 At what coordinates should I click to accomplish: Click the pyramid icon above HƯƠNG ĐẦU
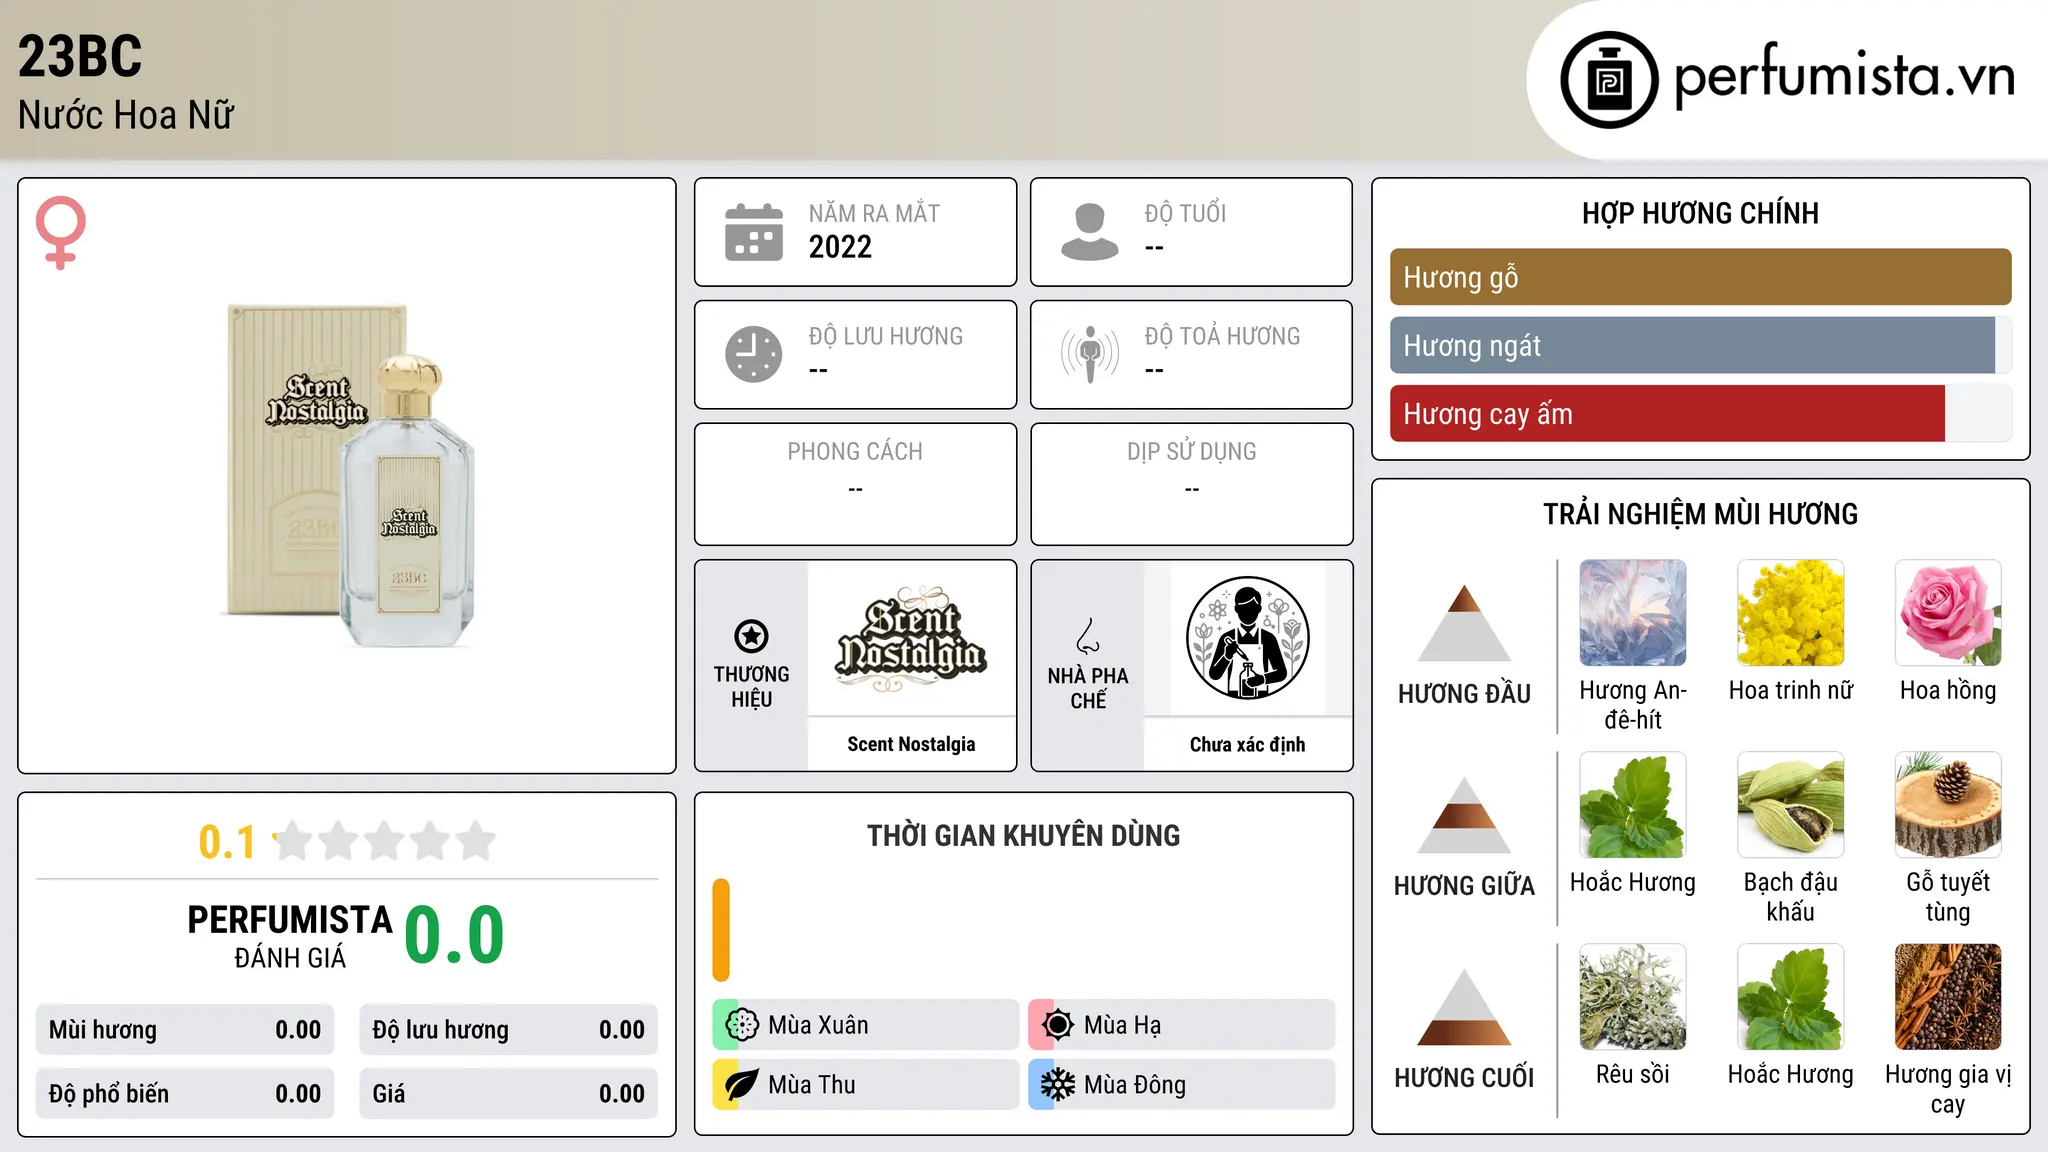click(x=1464, y=623)
